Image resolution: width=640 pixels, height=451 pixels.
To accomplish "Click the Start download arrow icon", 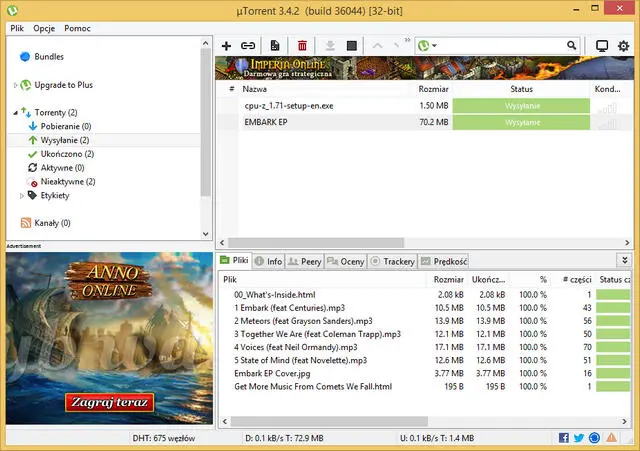I will click(330, 46).
